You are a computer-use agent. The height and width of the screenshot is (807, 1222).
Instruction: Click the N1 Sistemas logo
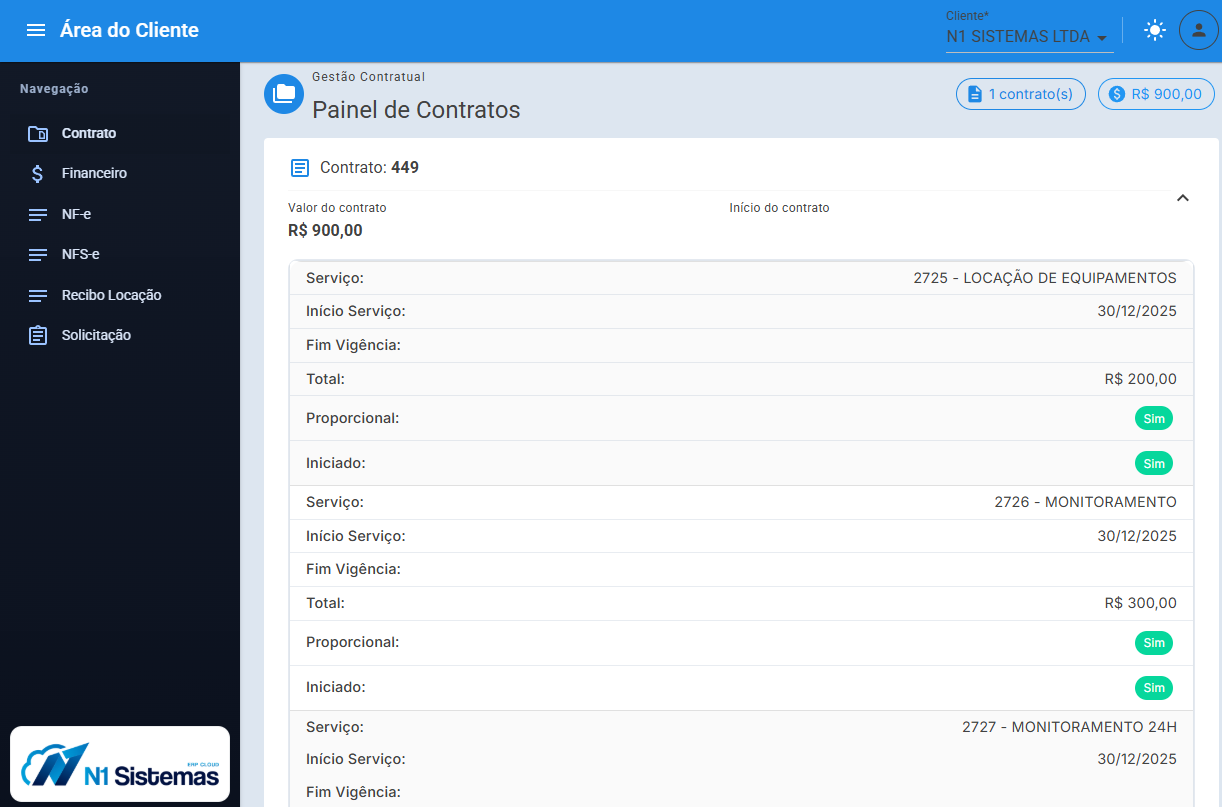(x=120, y=766)
